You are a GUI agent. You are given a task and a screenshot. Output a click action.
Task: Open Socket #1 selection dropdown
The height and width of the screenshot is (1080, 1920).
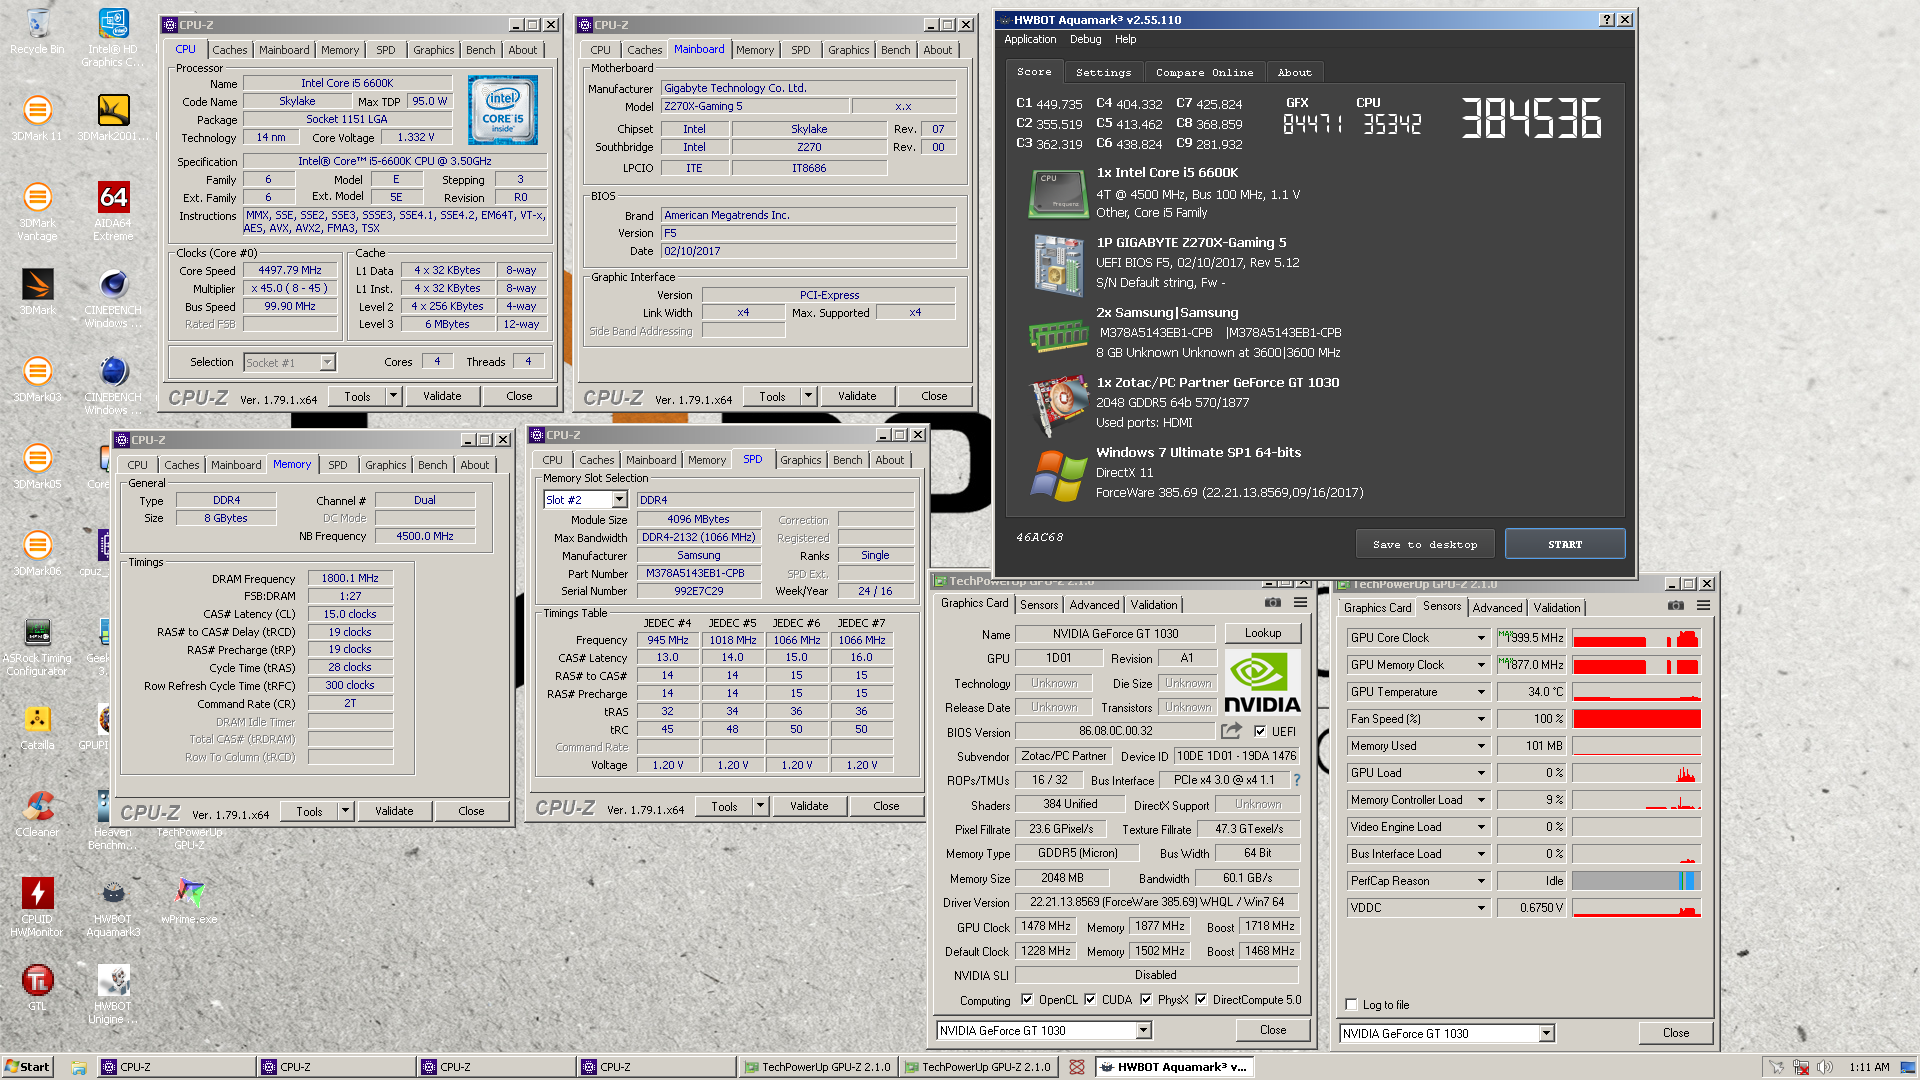[327, 363]
